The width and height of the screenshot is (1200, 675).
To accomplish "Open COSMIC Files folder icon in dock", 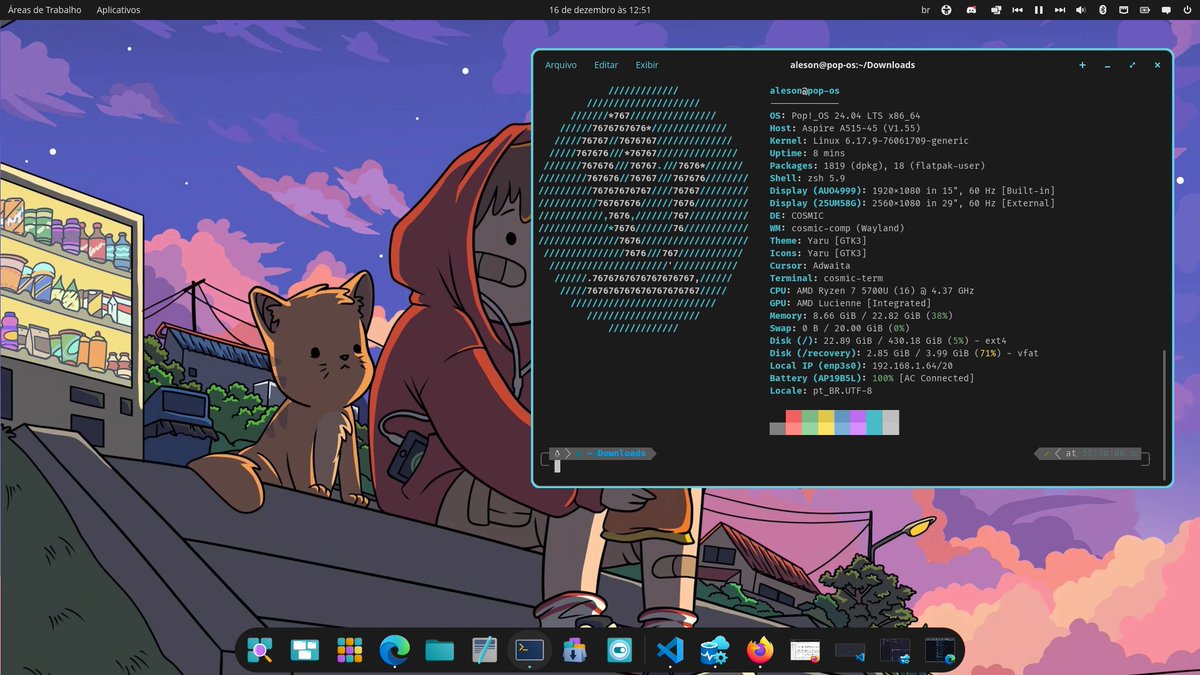I will coord(439,652).
